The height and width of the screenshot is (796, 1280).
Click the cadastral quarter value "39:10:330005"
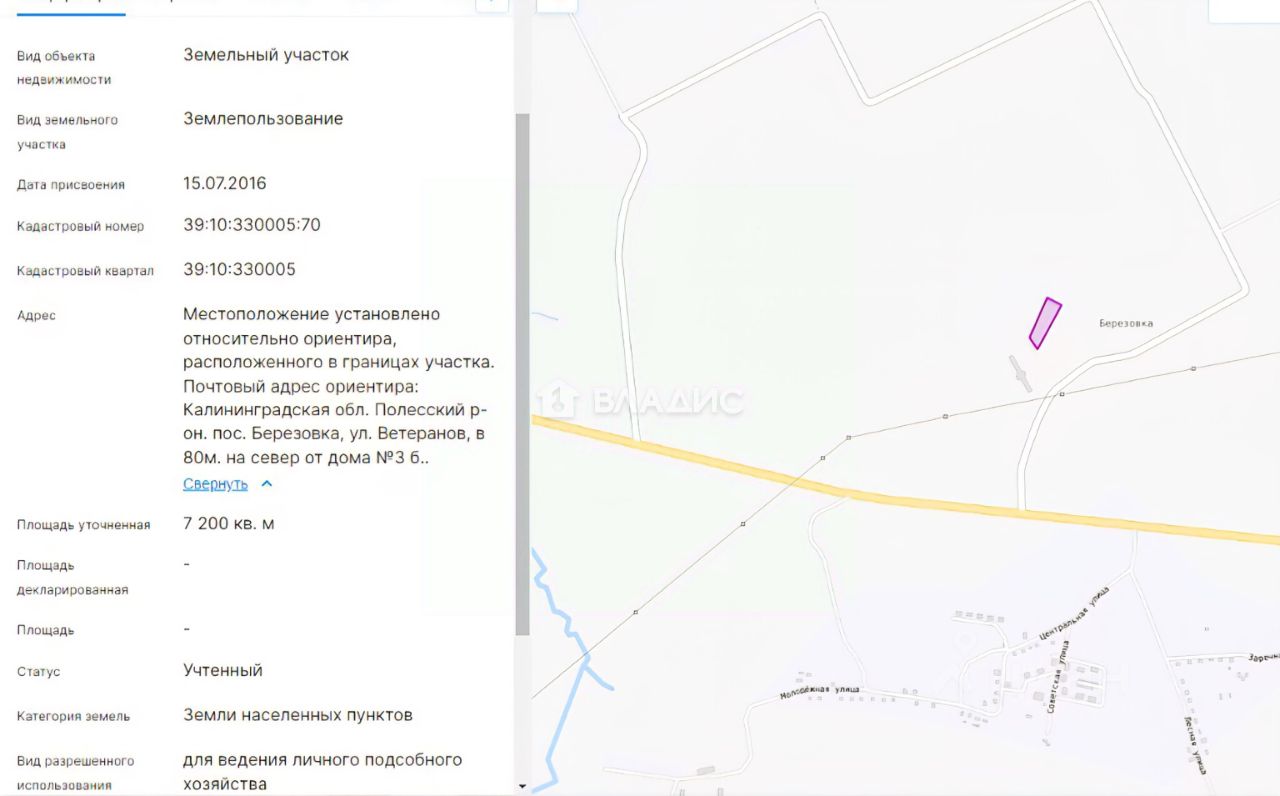(x=240, y=269)
